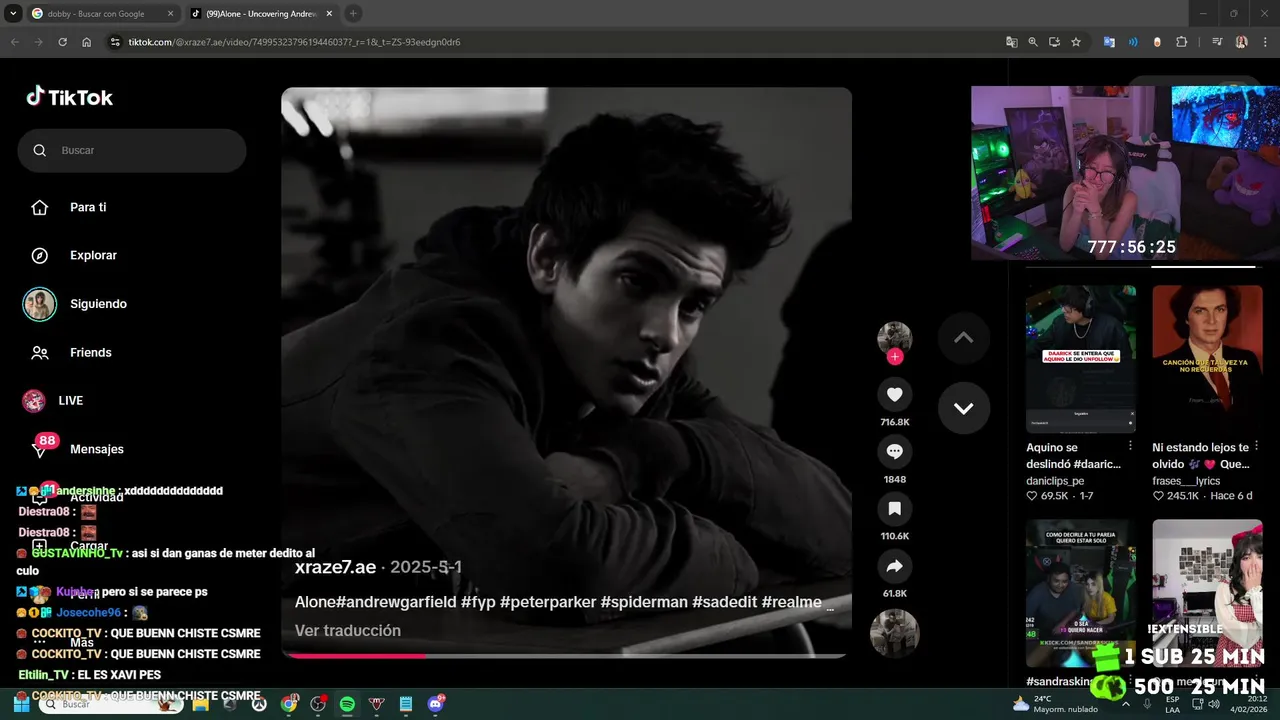Open Chrome from the taskbar
Screen dimensions: 1280x720
289,704
